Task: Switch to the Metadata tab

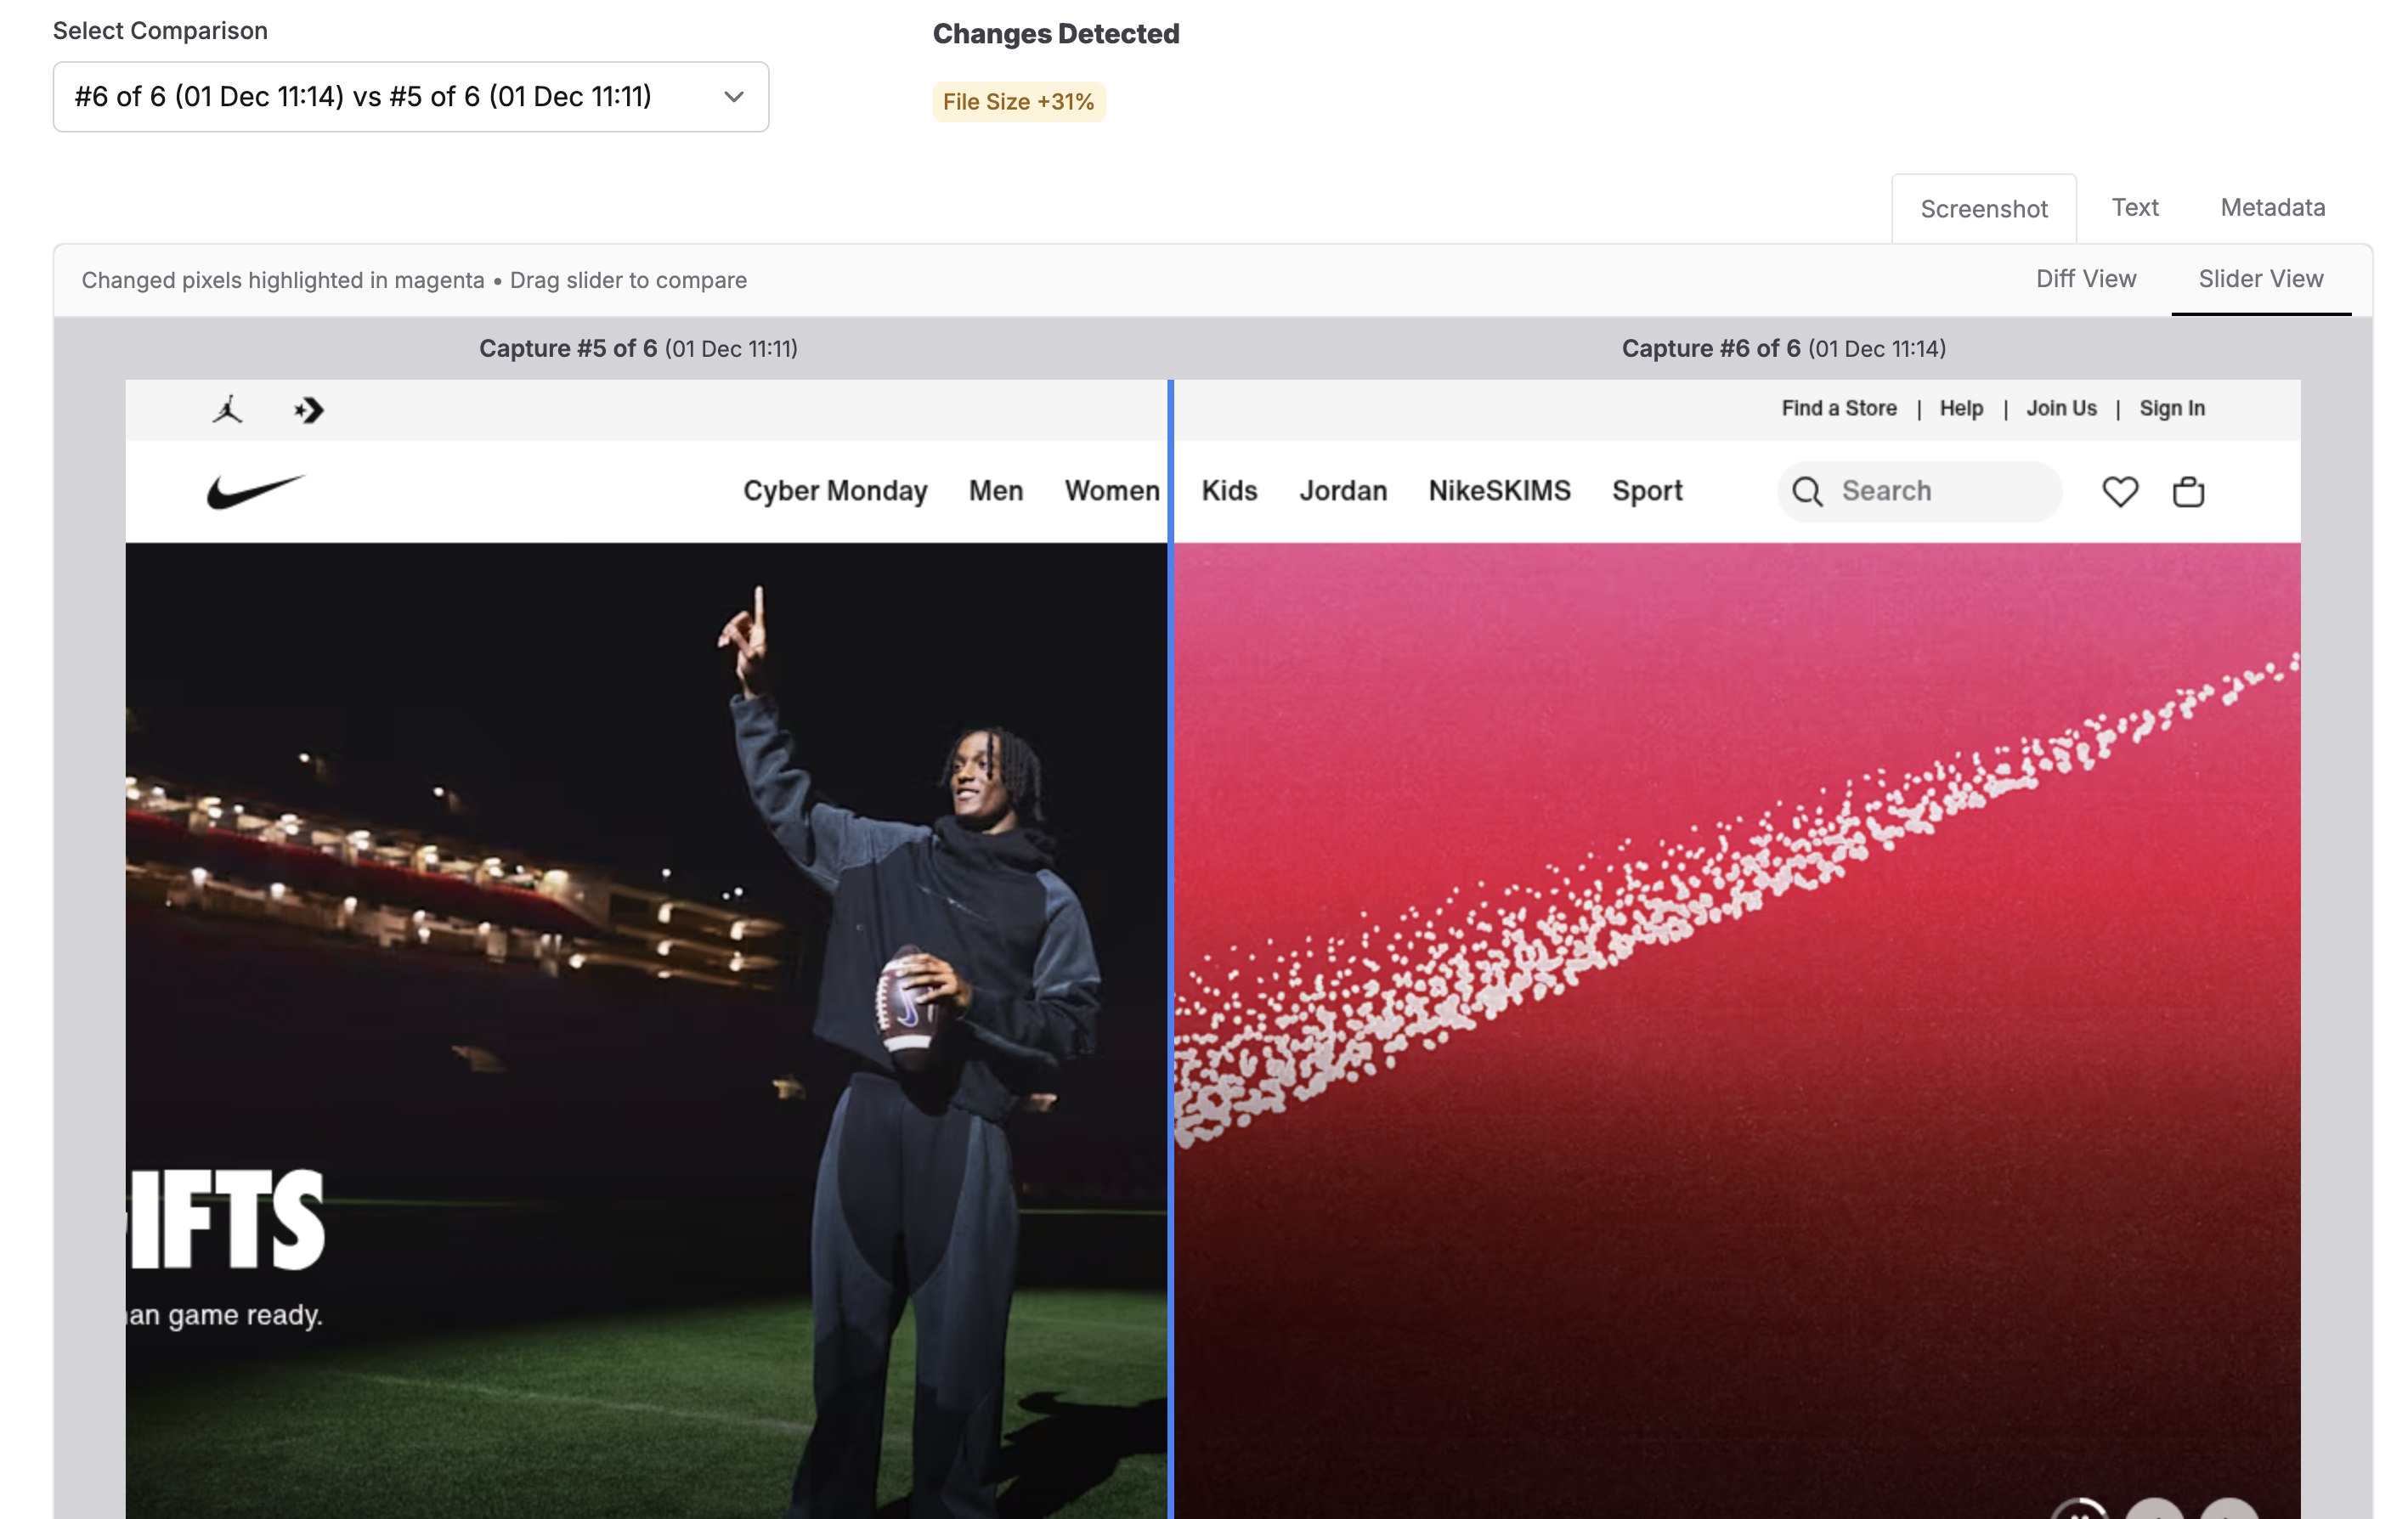Action: coord(2273,207)
